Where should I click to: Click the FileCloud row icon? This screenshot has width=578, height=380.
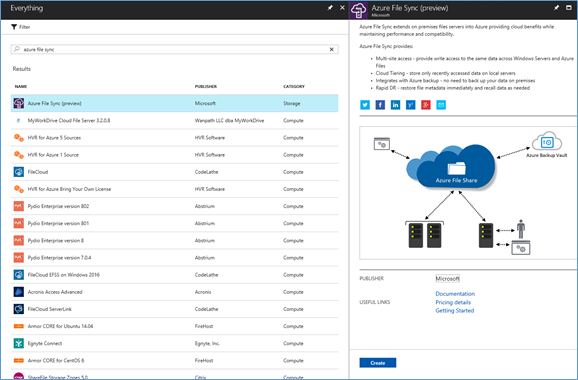point(19,172)
